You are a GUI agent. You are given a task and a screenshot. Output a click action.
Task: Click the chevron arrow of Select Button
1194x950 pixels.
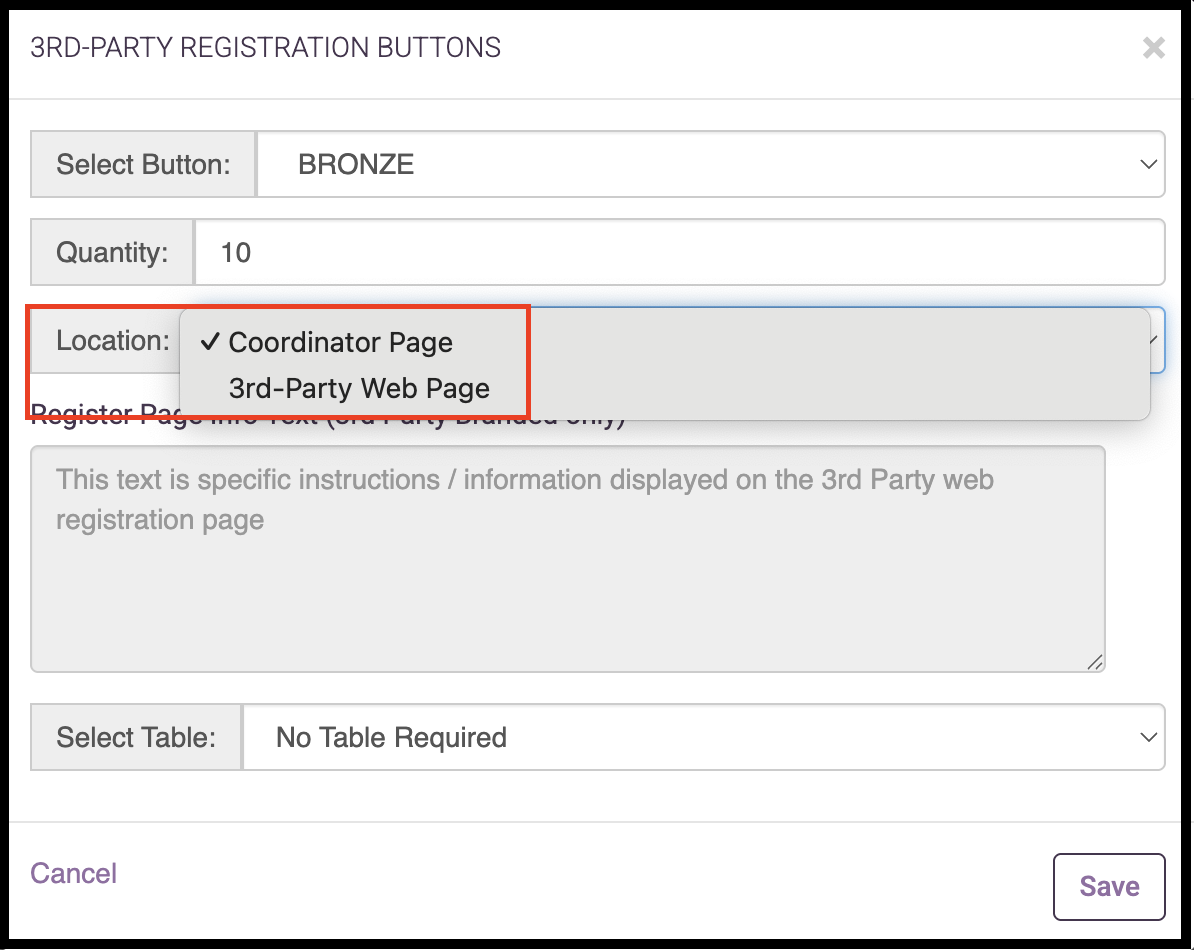point(1148,164)
